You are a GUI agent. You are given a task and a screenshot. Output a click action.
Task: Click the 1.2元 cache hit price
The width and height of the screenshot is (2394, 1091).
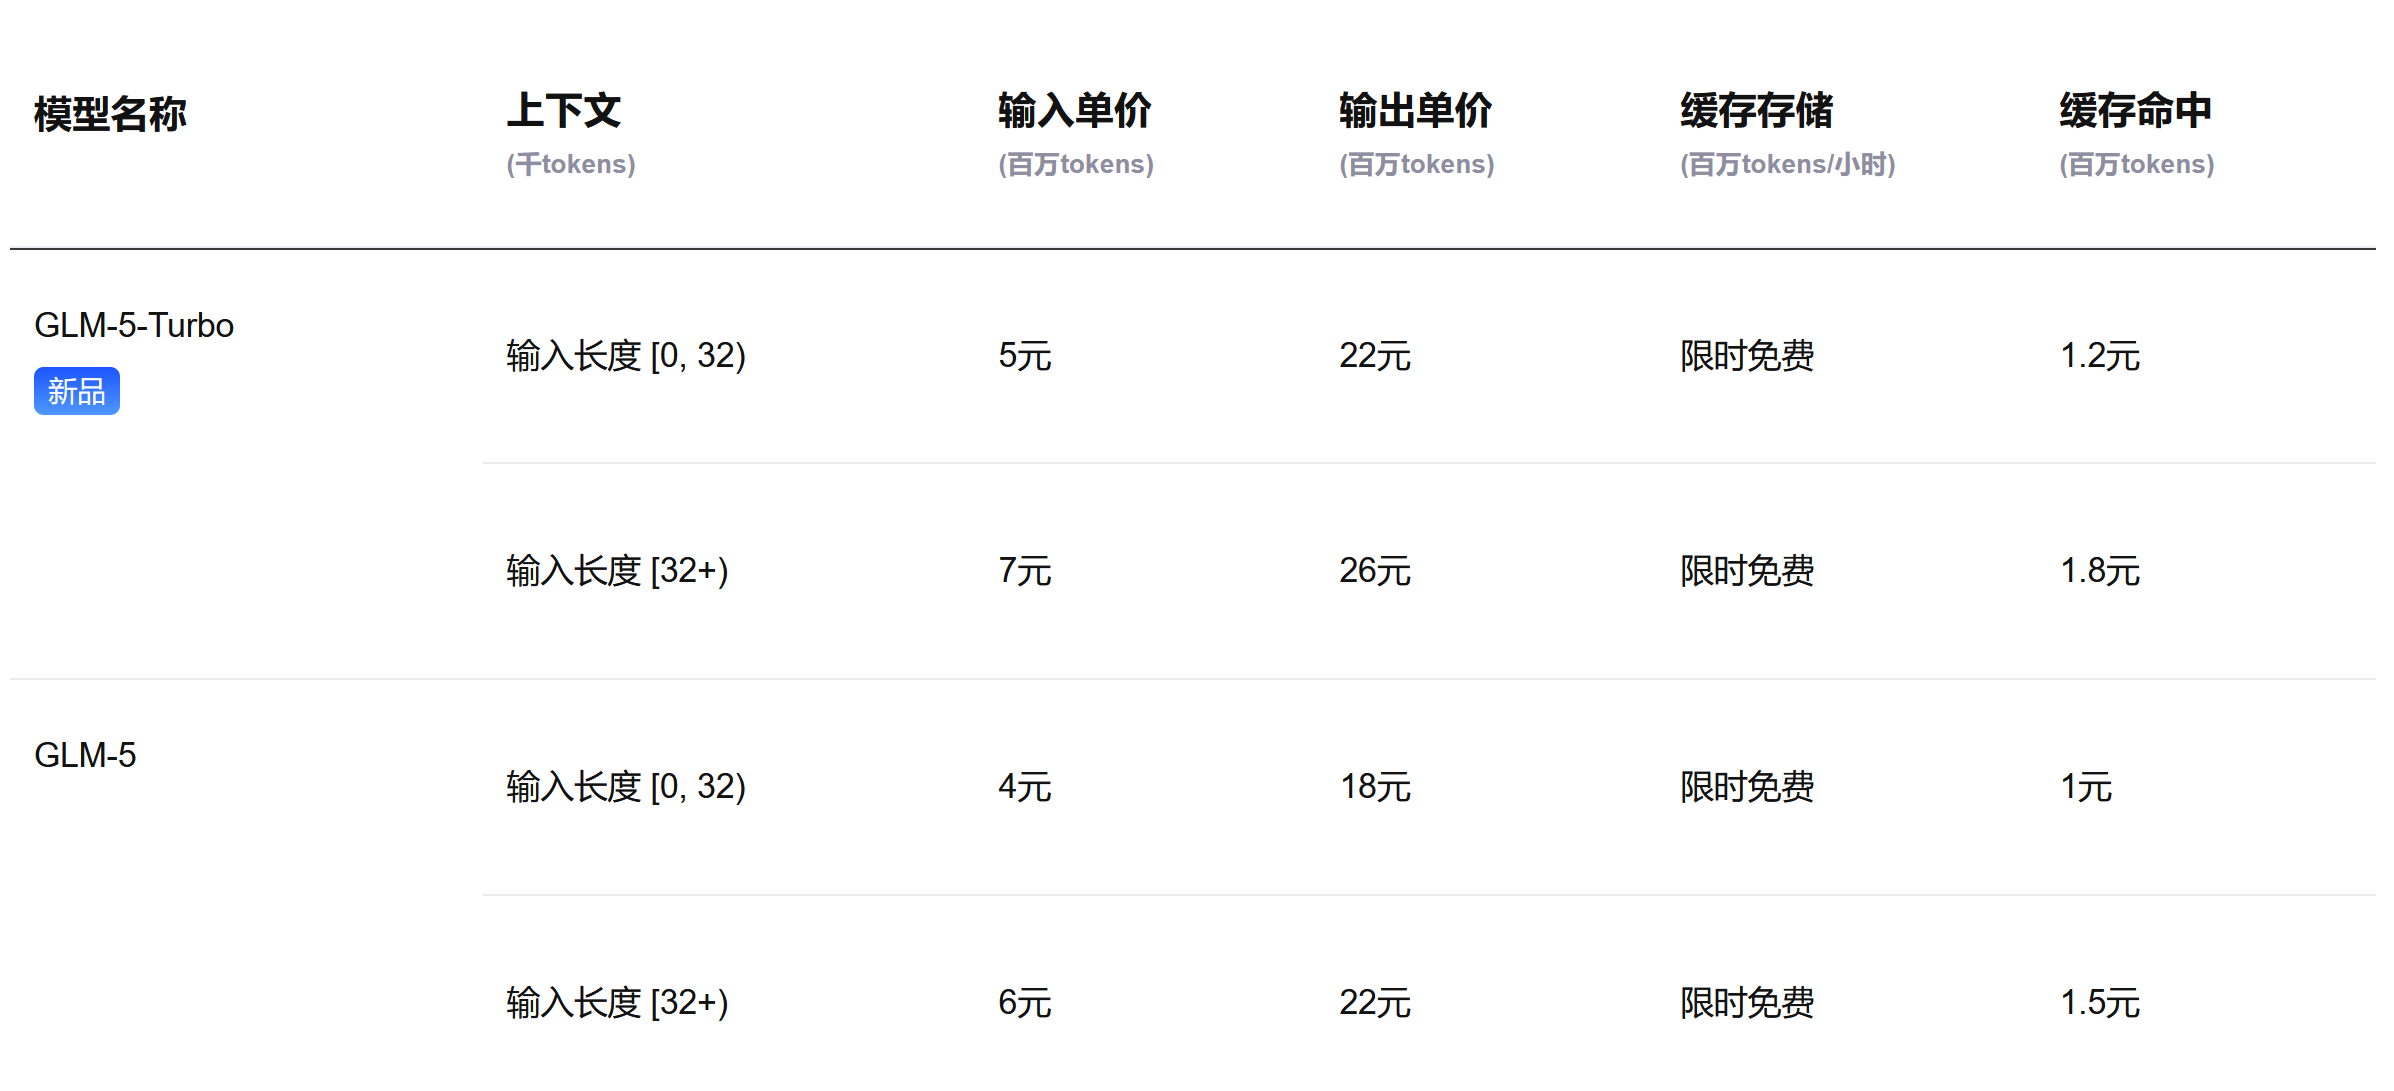tap(2100, 356)
